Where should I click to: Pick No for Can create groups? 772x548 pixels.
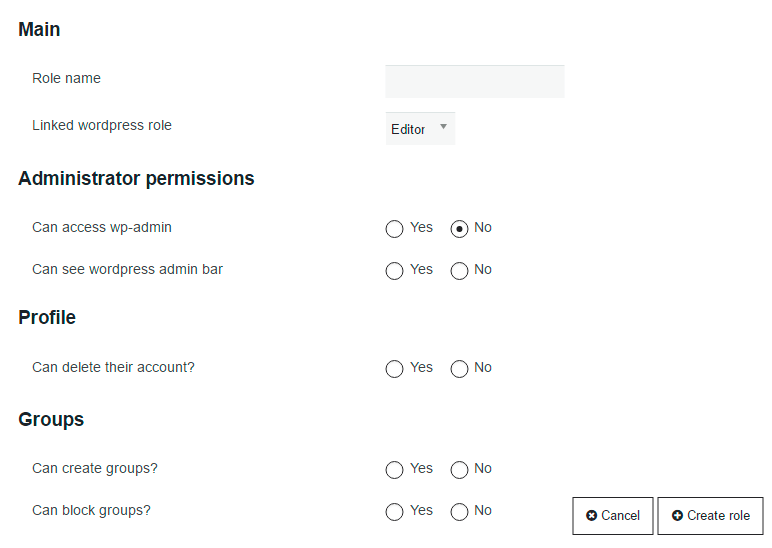(459, 470)
